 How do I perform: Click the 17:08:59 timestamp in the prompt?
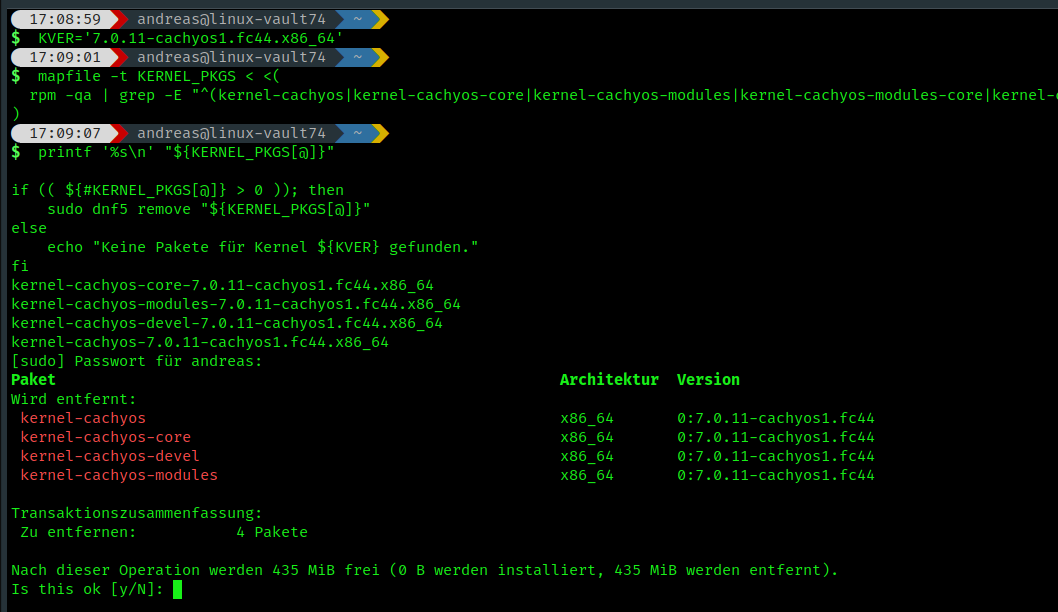[x=65, y=19]
